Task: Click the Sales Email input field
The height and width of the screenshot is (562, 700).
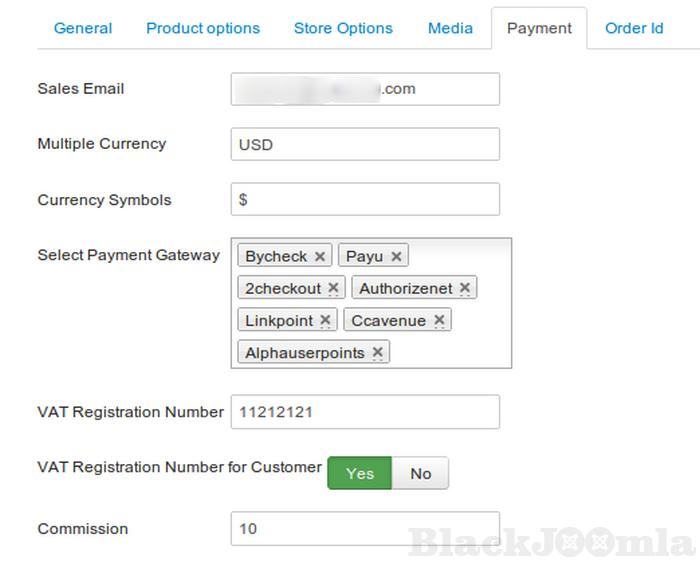Action: tap(364, 89)
